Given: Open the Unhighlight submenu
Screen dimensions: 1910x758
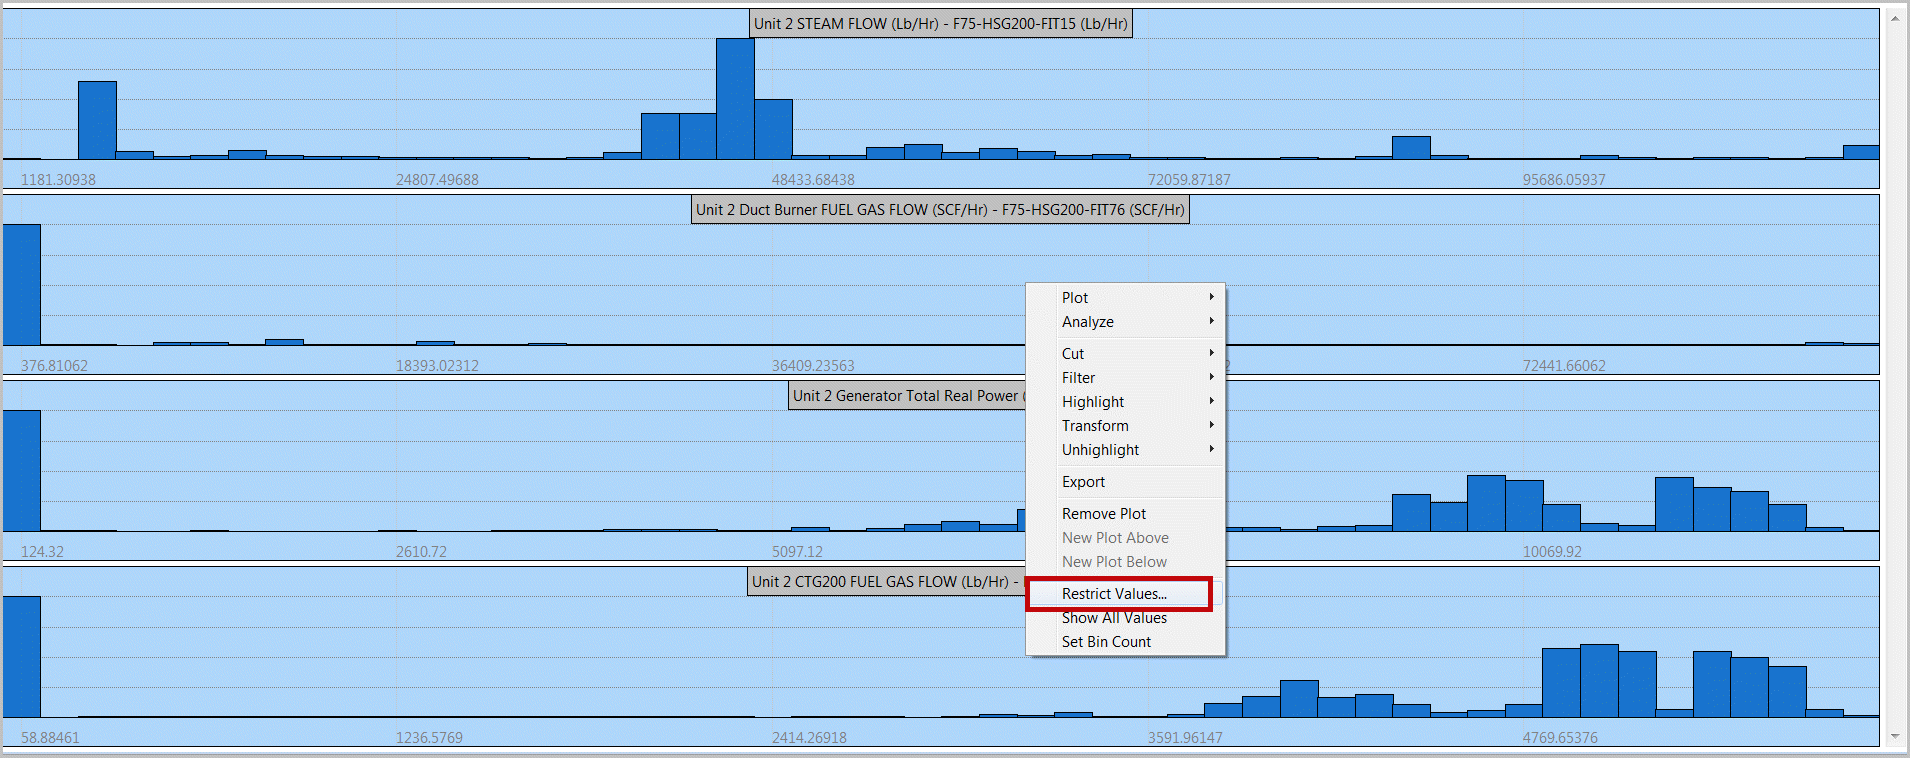Looking at the screenshot, I should [1100, 450].
